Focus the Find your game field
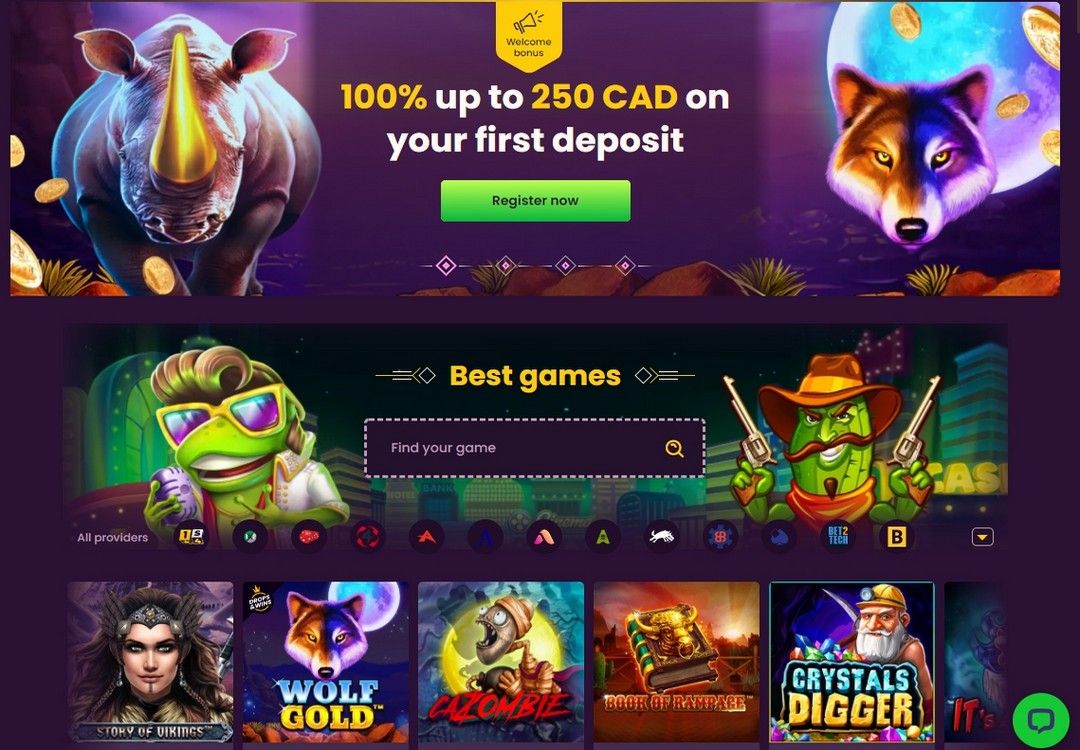This screenshot has height=750, width=1080. tap(534, 448)
